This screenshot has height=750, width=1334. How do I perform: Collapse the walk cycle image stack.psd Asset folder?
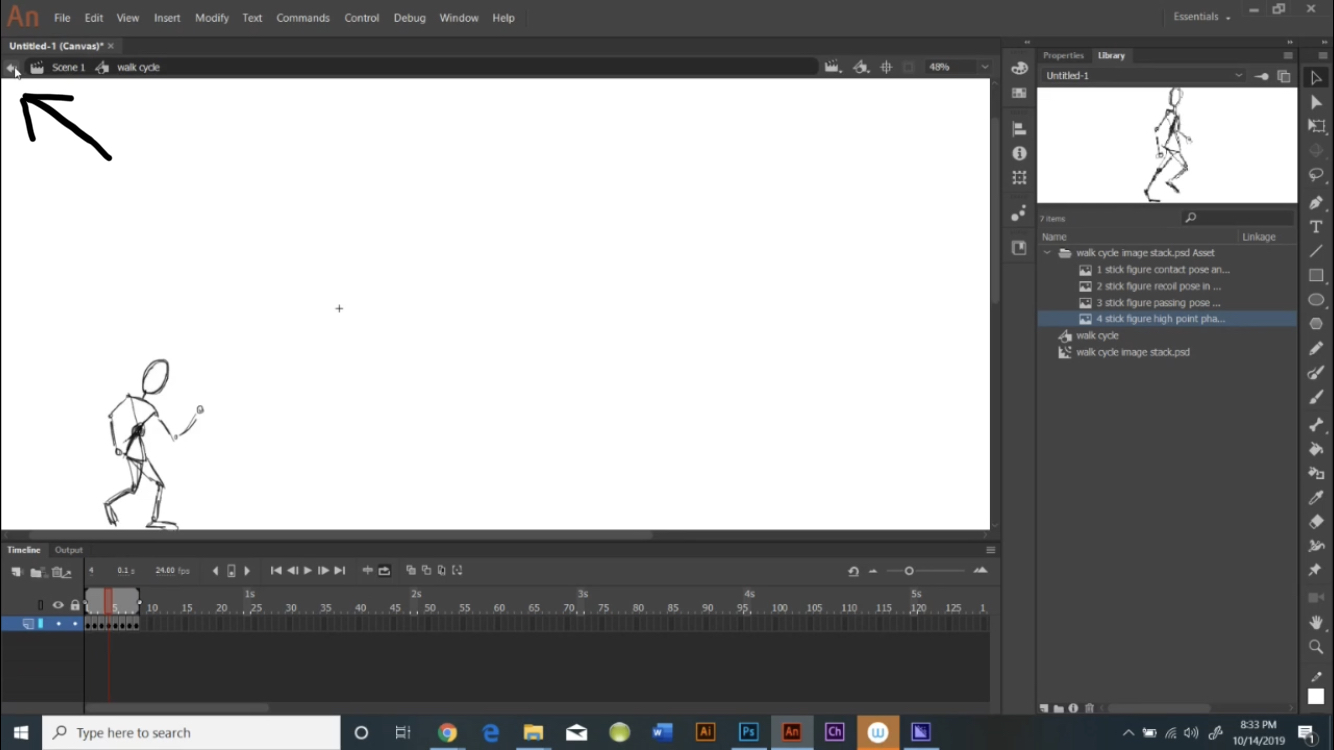tap(1045, 252)
